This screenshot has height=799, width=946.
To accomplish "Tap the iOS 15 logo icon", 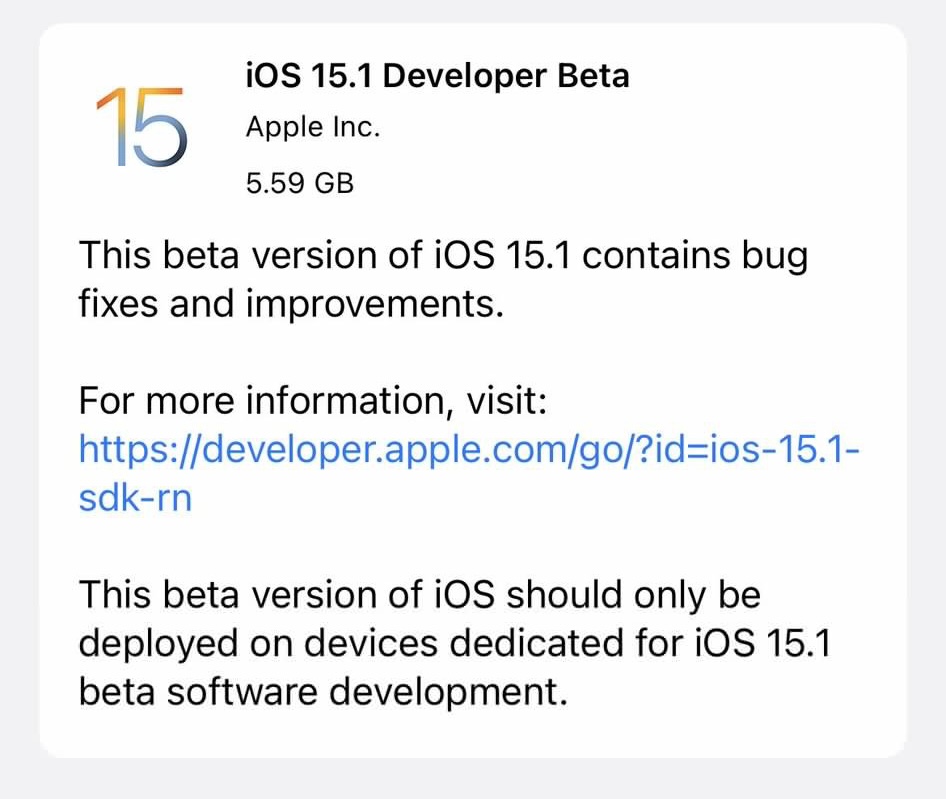I will point(142,127).
